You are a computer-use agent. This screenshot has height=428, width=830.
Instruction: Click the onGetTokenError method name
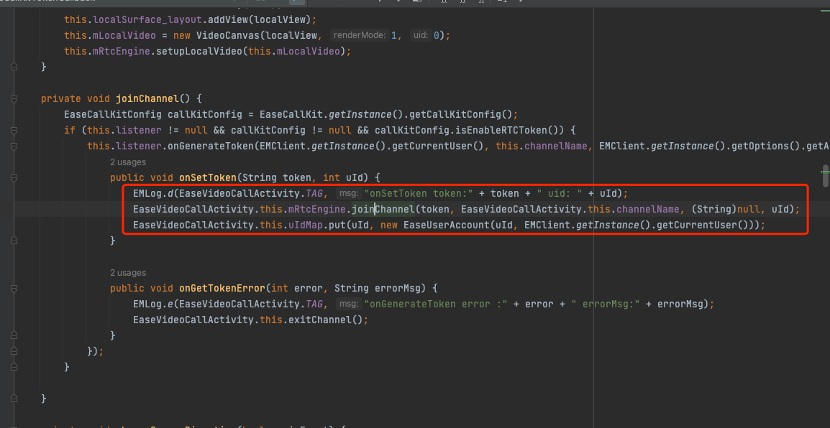click(x=222, y=288)
